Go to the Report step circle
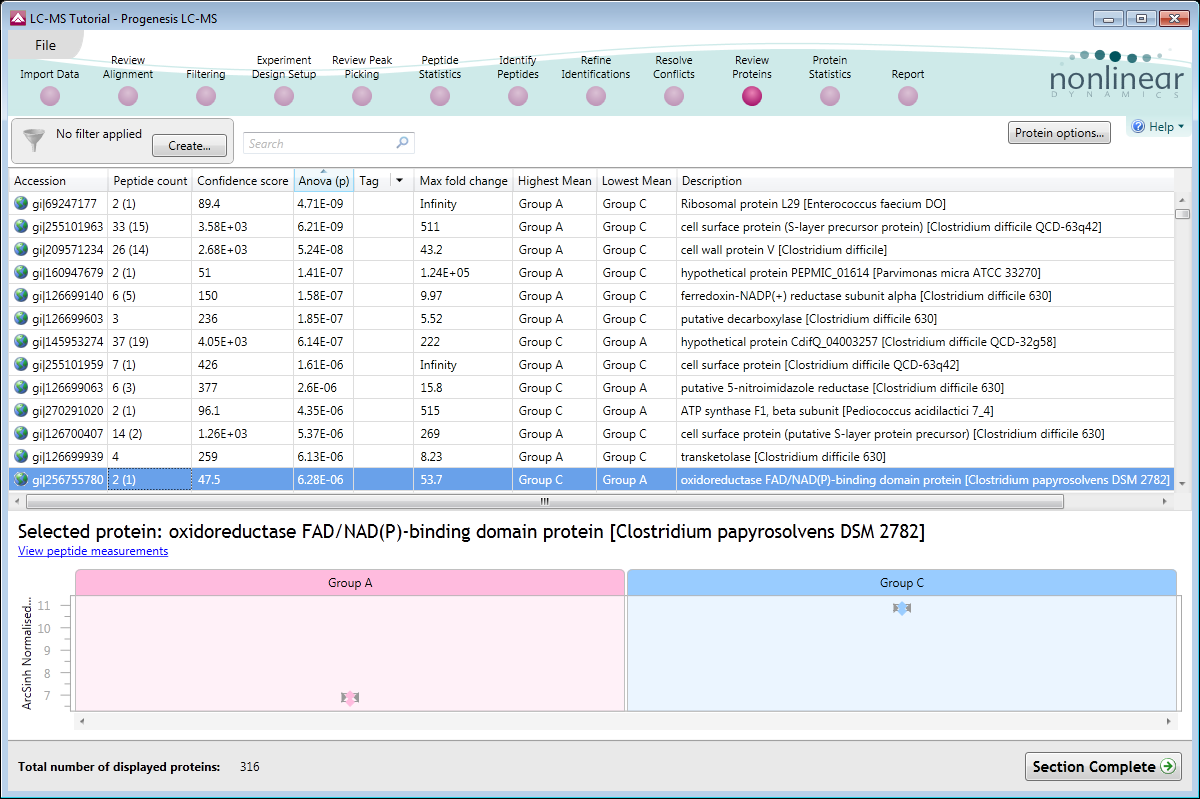This screenshot has width=1200, height=799. (908, 96)
